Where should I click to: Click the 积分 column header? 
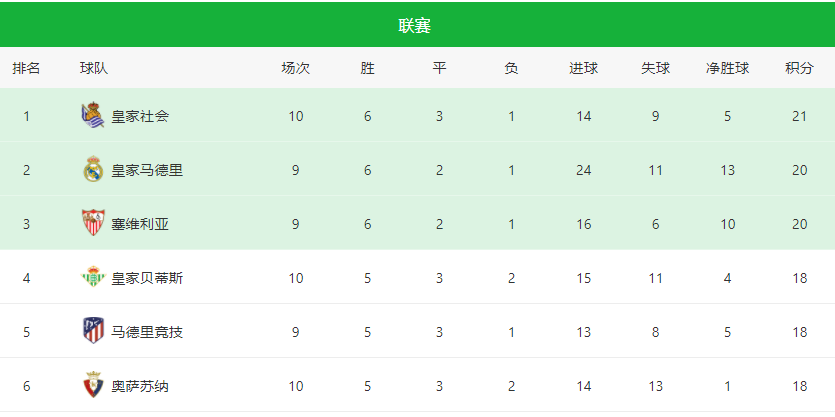coord(799,68)
